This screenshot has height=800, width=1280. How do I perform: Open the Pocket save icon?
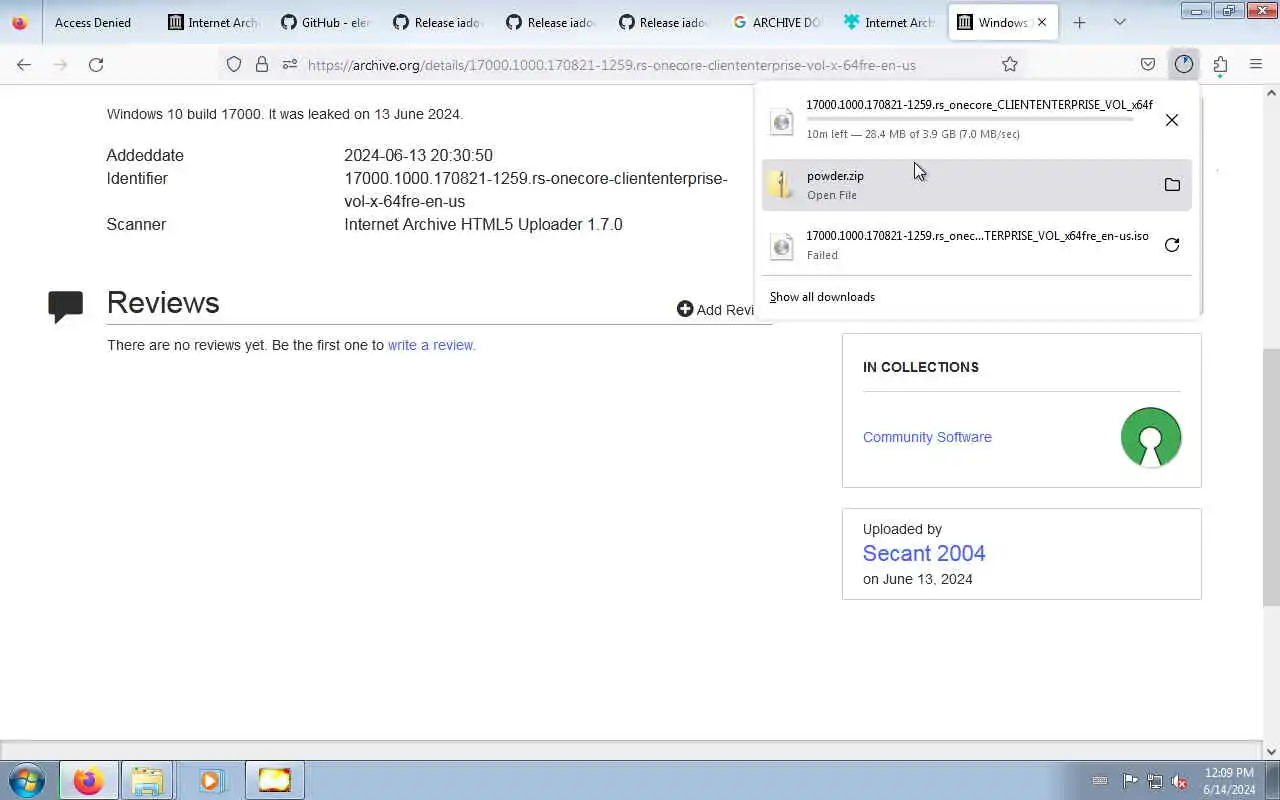click(x=1148, y=64)
